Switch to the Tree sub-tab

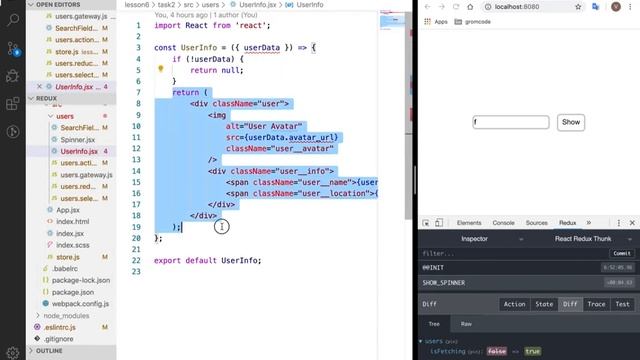434,324
